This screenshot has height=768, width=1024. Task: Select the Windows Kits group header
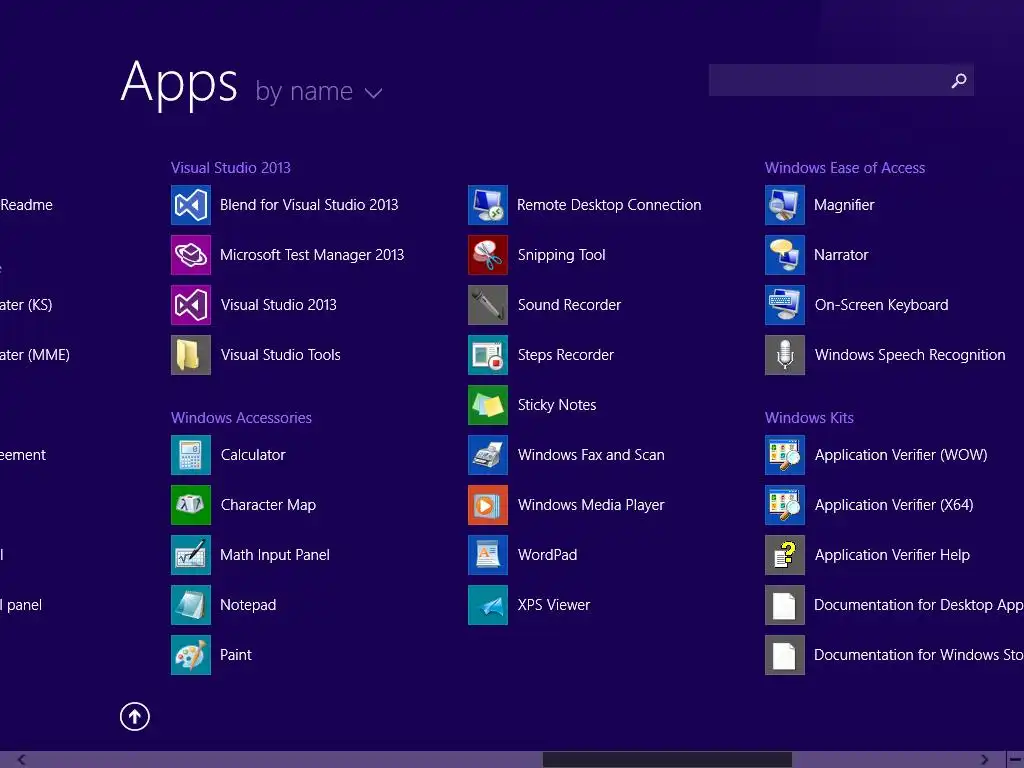point(809,418)
